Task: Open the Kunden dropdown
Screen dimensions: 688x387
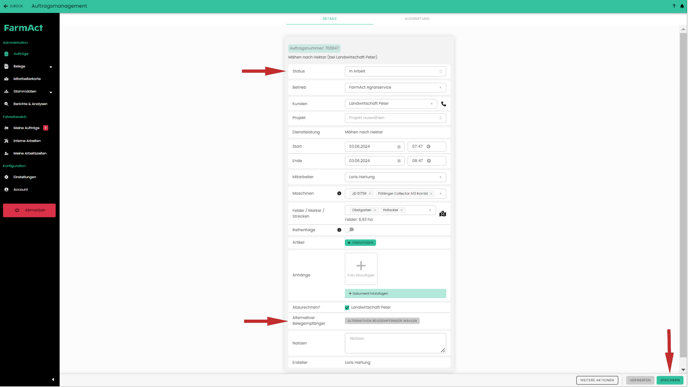Action: pos(391,104)
